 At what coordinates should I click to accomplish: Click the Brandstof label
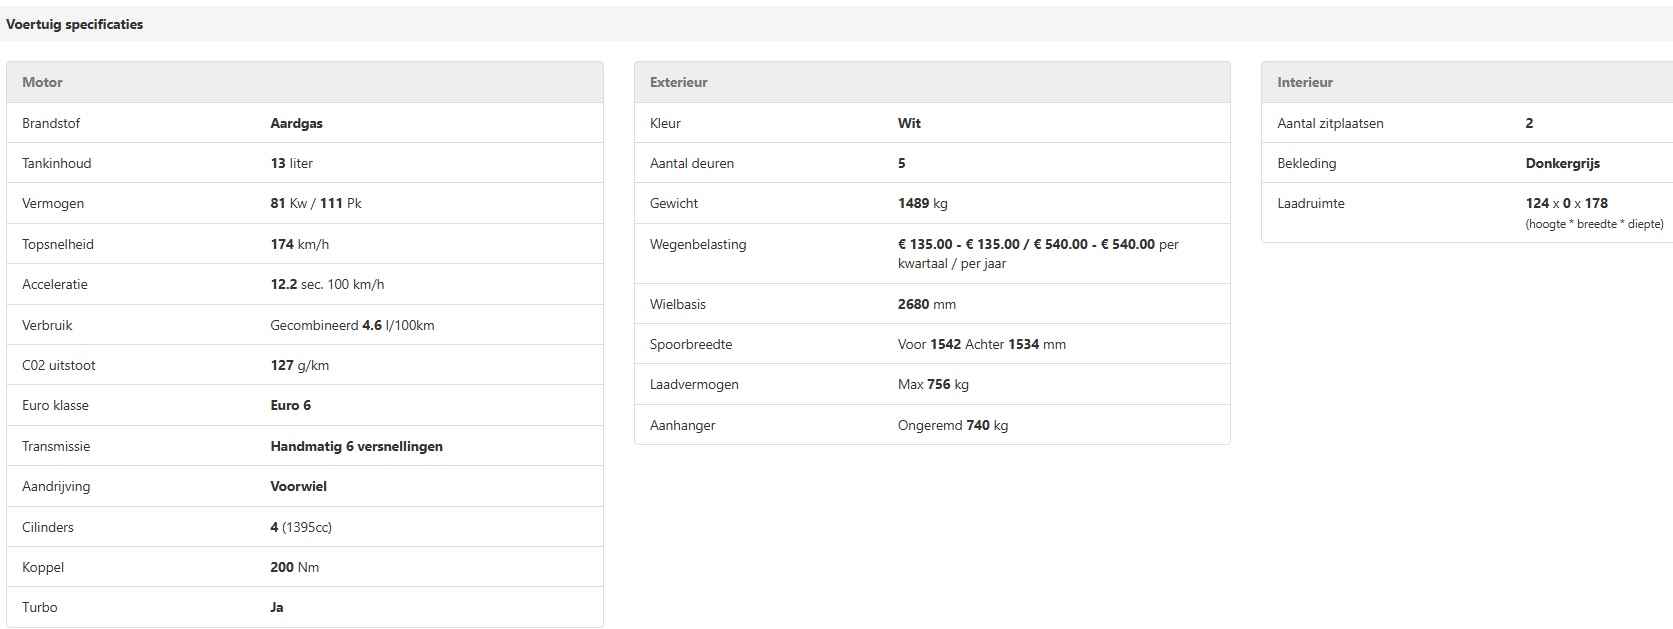(51, 123)
